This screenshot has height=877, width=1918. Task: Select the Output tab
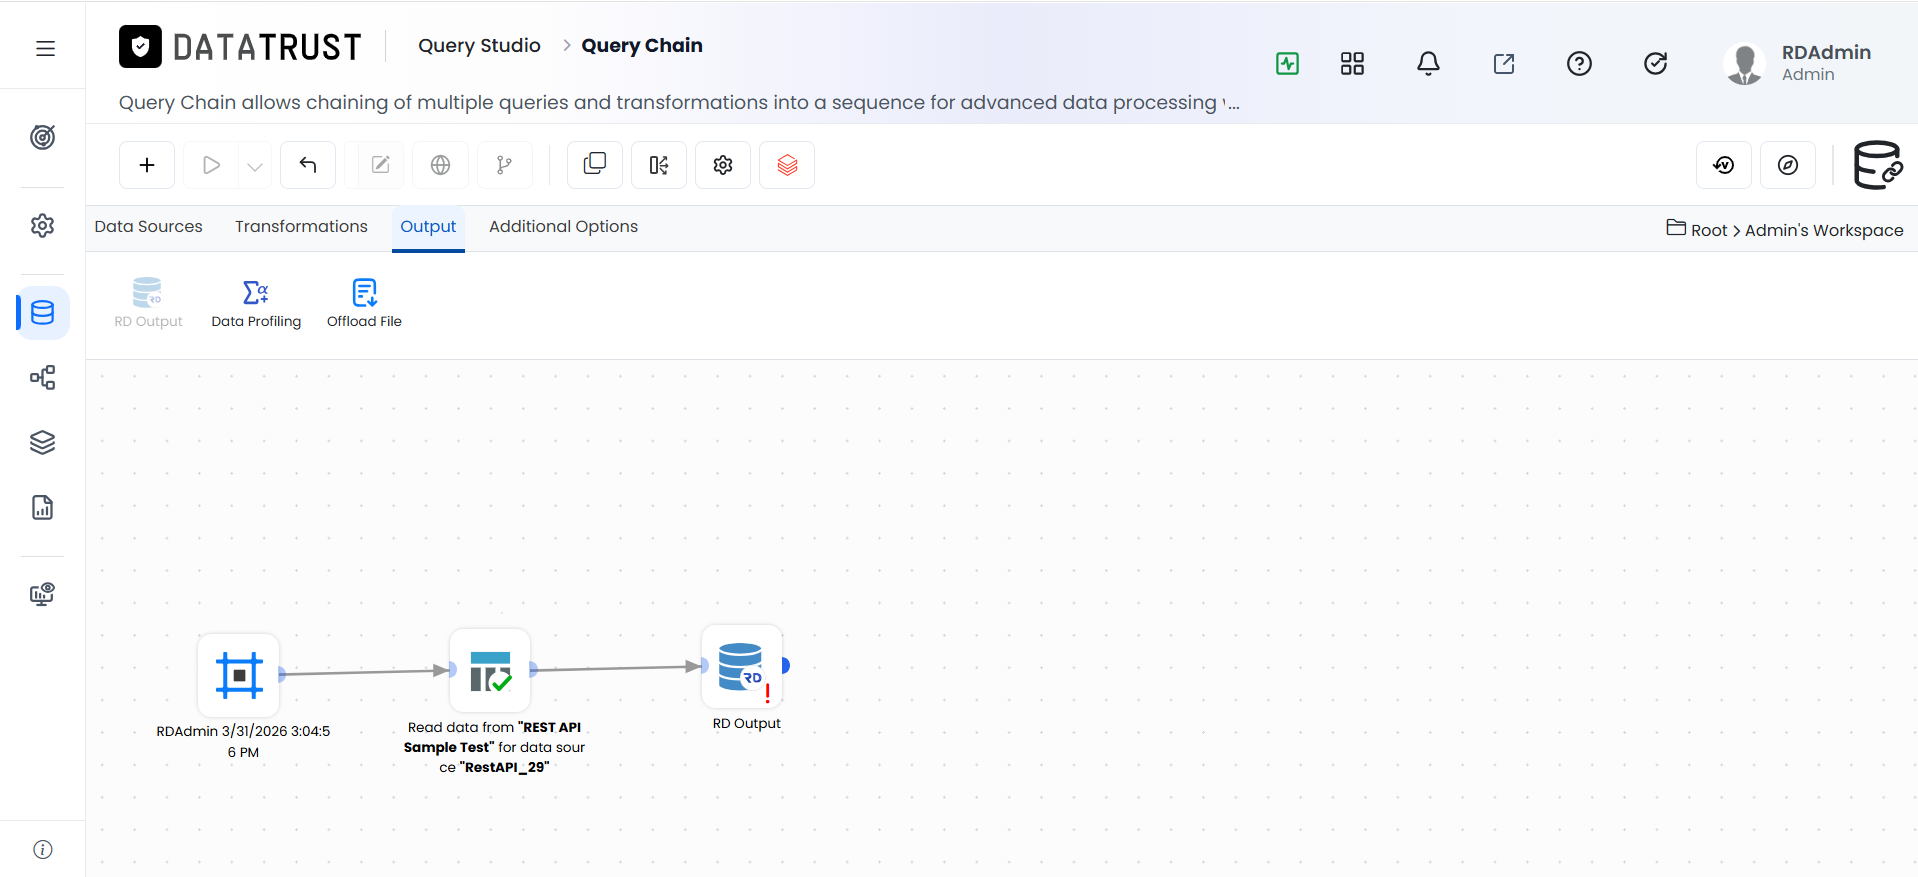click(428, 227)
